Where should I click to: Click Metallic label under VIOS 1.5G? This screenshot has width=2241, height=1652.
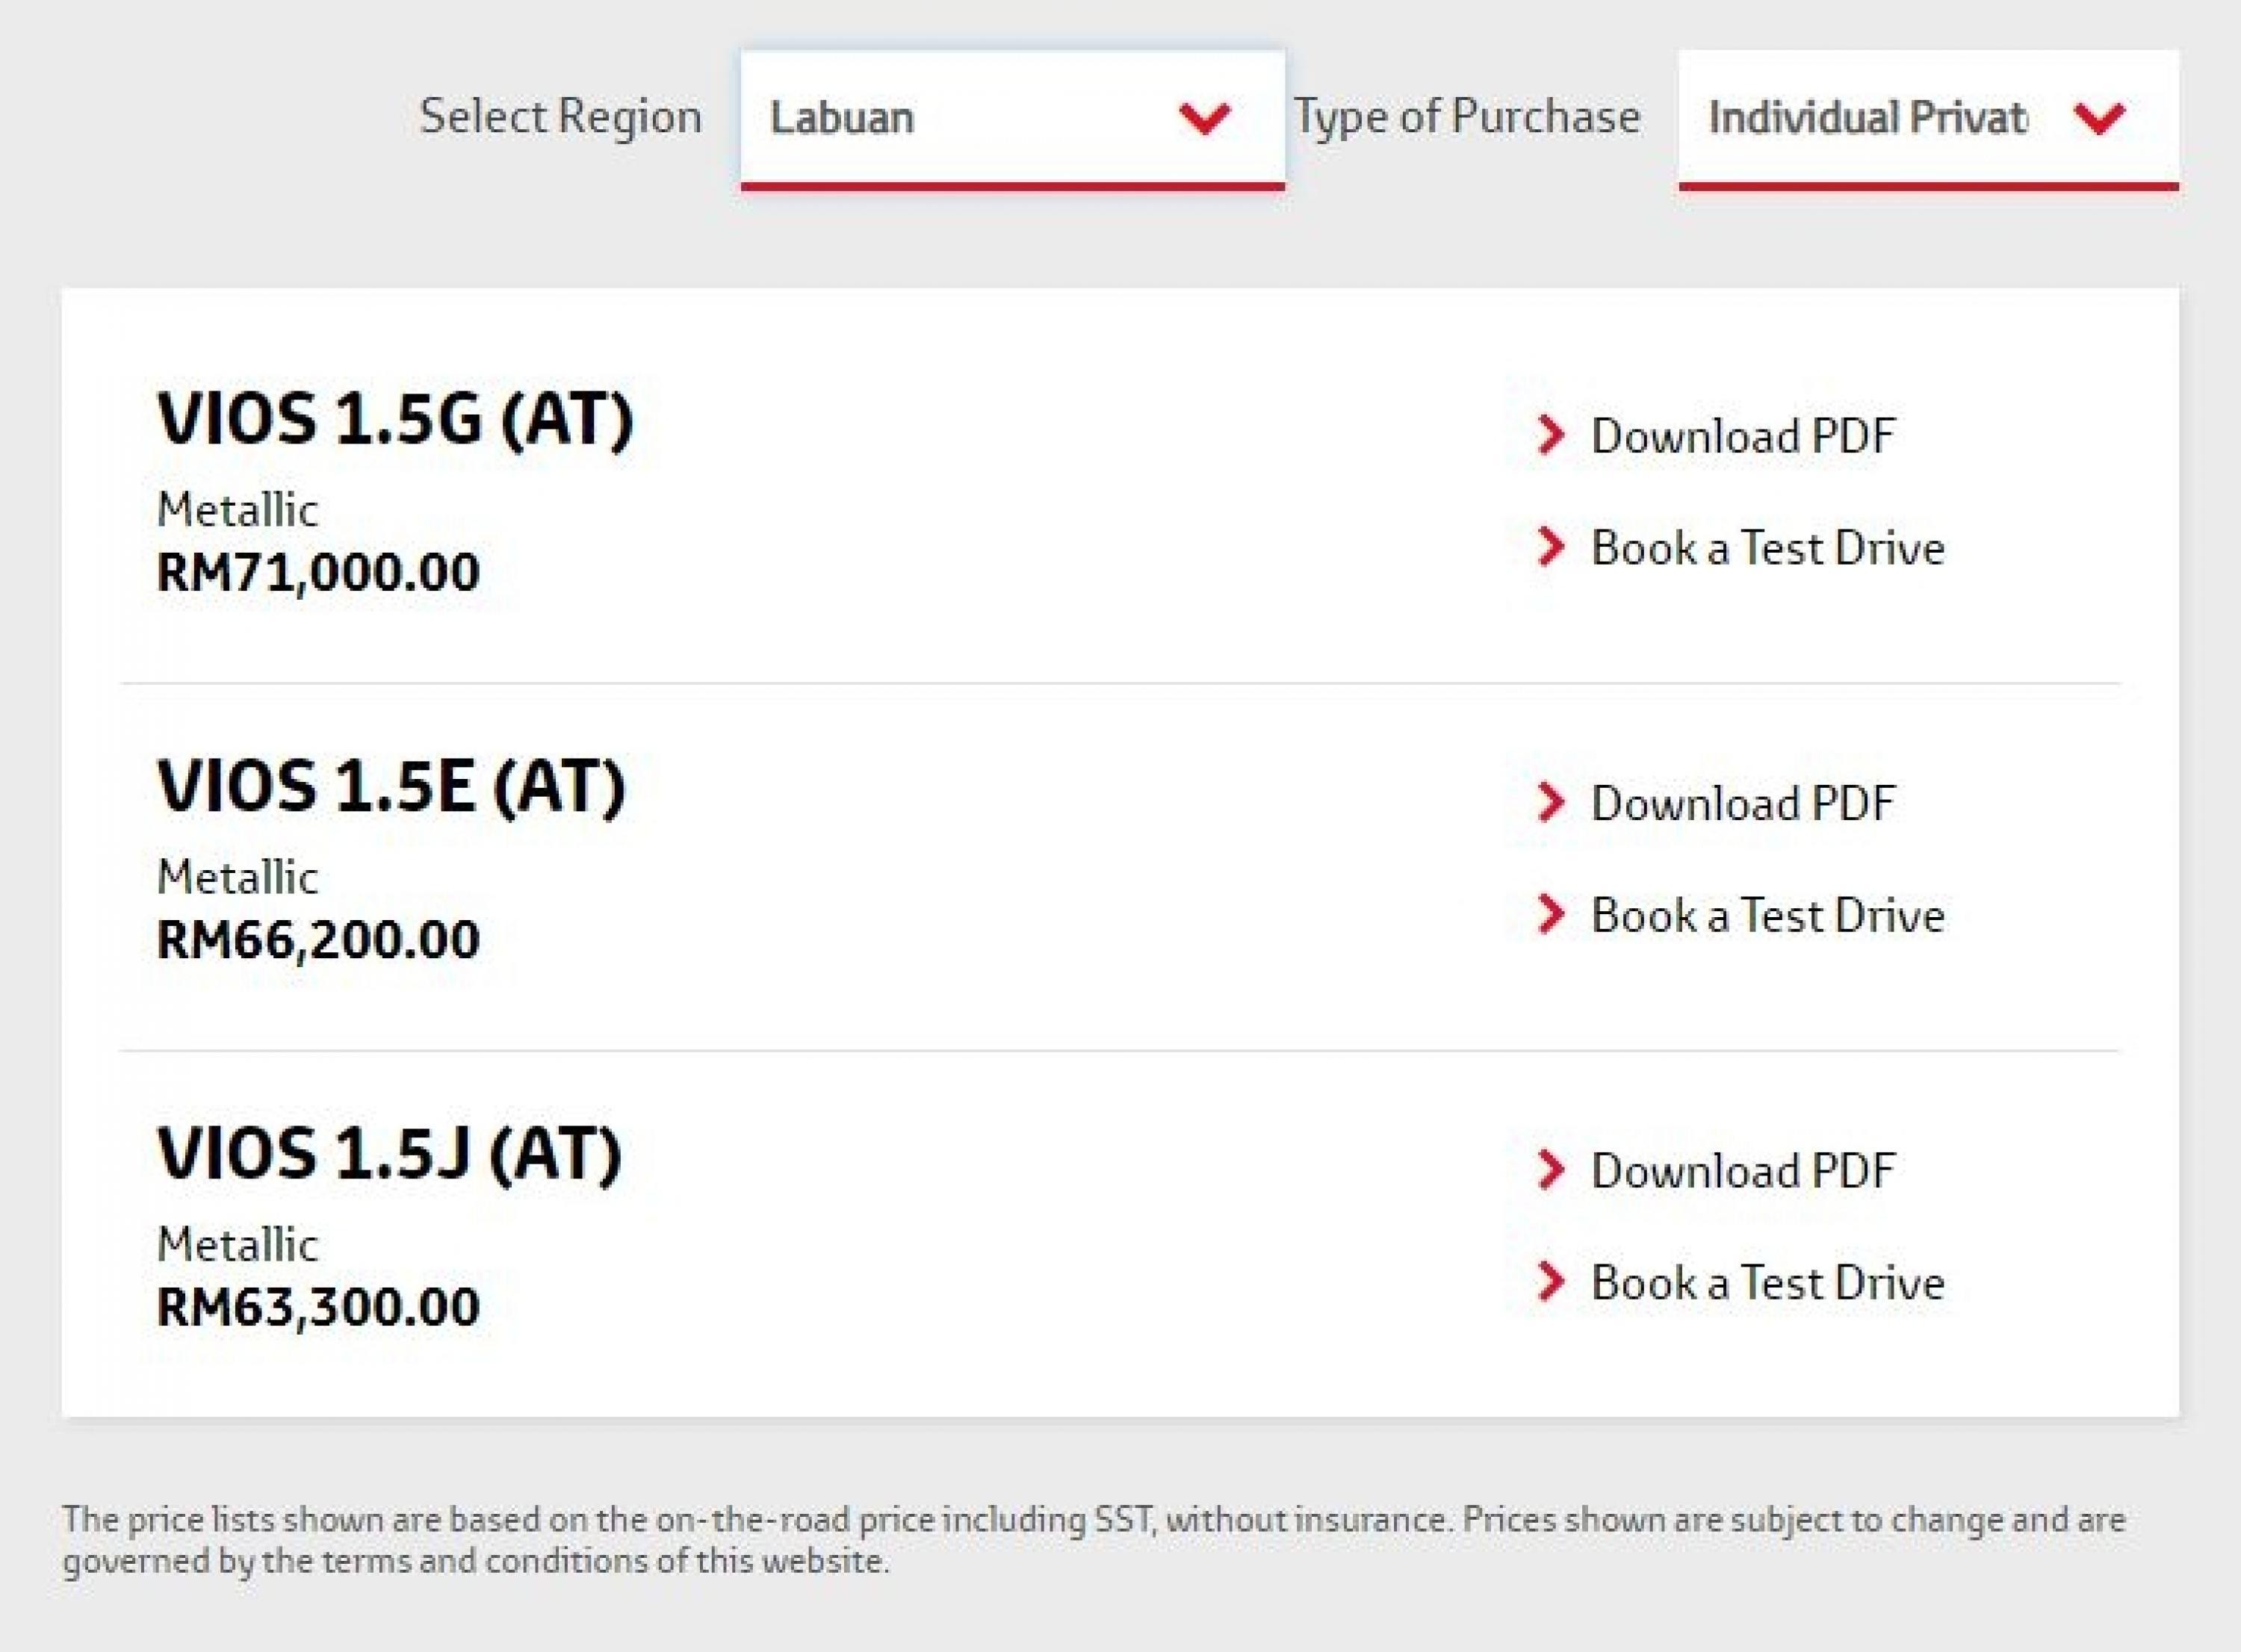[x=237, y=511]
